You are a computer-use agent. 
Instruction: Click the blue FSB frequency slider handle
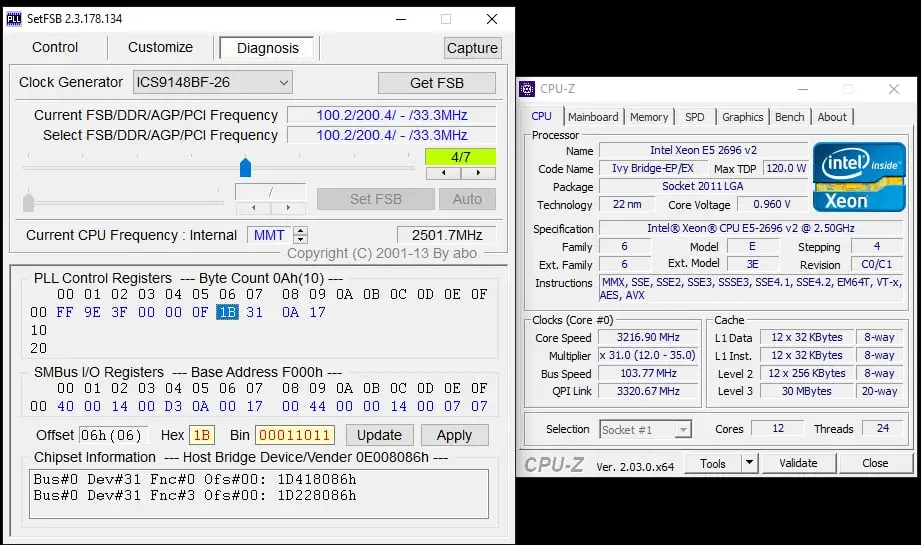pyautogui.click(x=245, y=167)
